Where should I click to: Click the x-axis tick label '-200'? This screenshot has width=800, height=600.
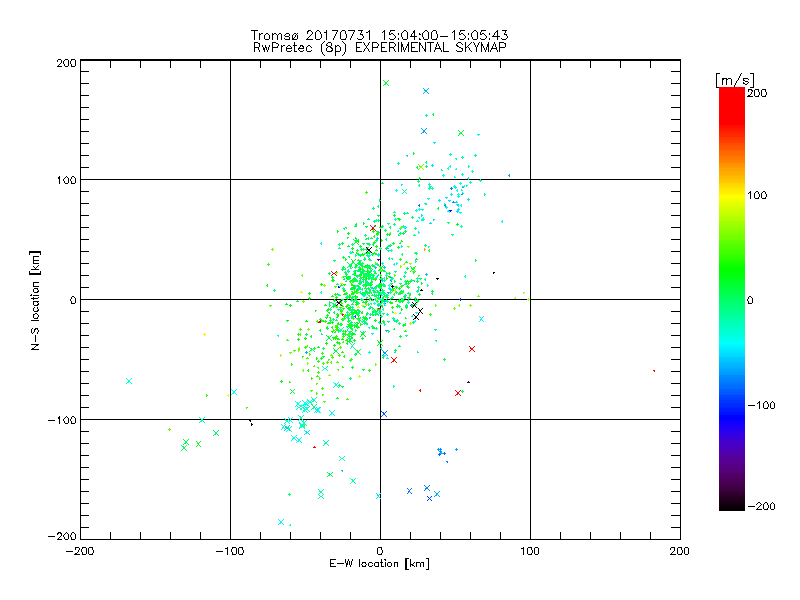tap(80, 551)
